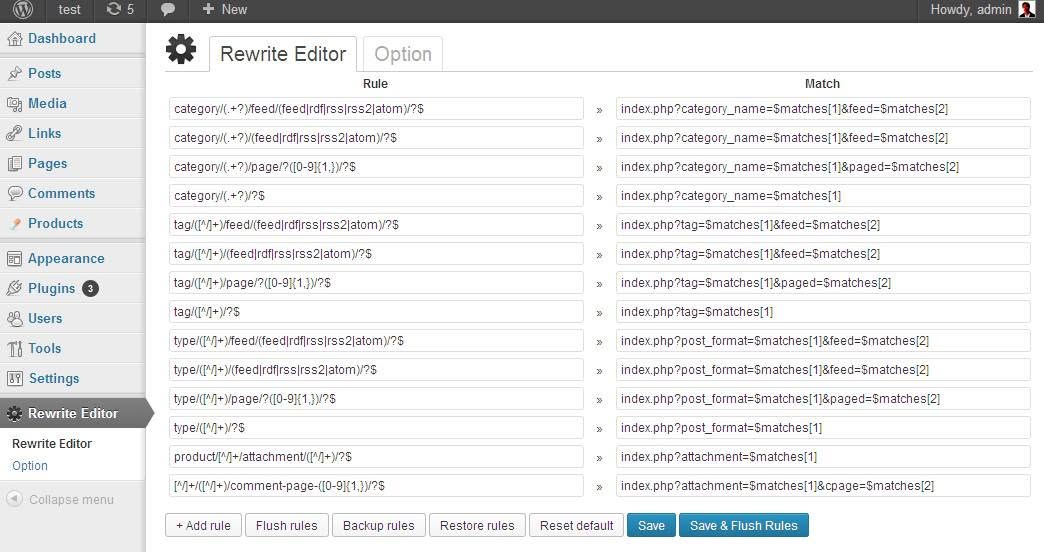The width and height of the screenshot is (1044, 552).
Task: Click the Match column header
Action: coord(822,84)
